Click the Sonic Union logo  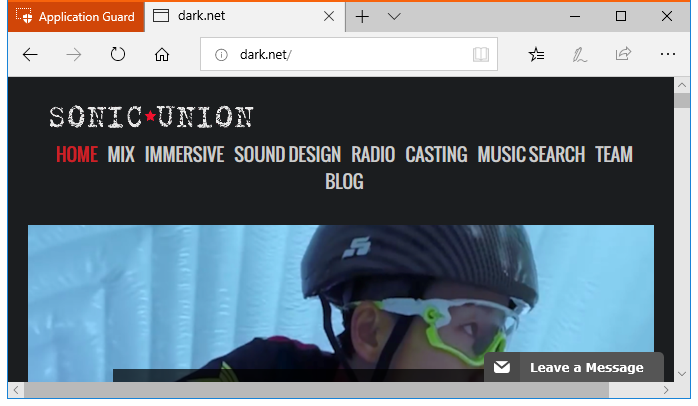151,117
